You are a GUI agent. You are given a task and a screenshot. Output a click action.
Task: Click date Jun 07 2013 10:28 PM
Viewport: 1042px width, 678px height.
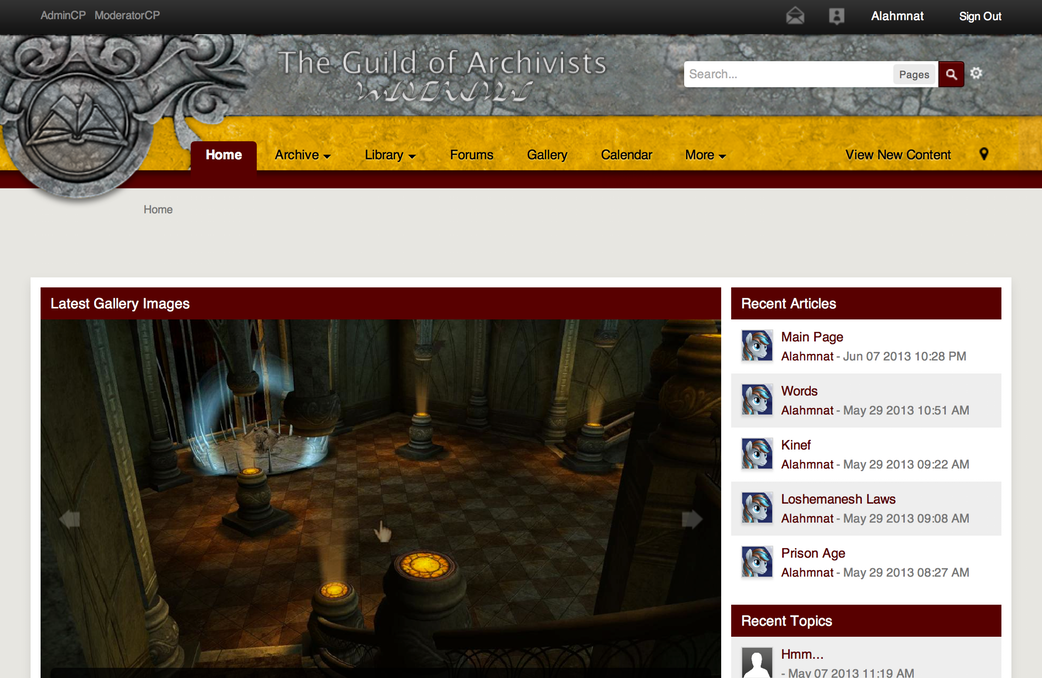(x=904, y=356)
